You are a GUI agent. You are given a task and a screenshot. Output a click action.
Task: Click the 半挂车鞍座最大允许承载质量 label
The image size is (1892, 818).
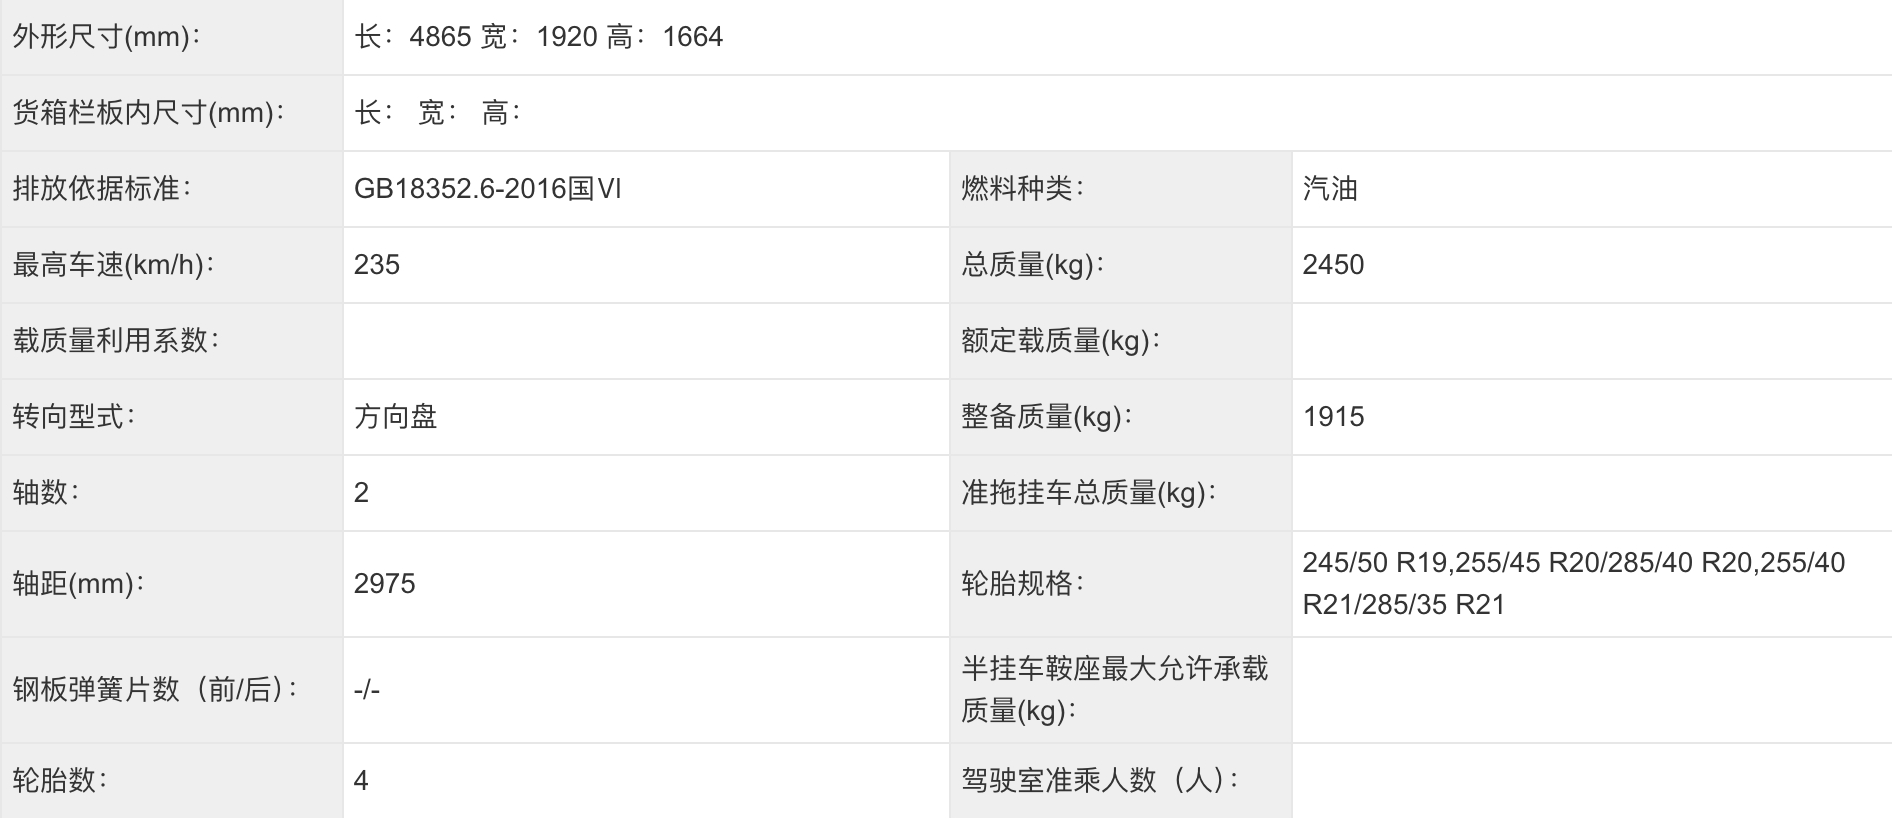(1115, 690)
